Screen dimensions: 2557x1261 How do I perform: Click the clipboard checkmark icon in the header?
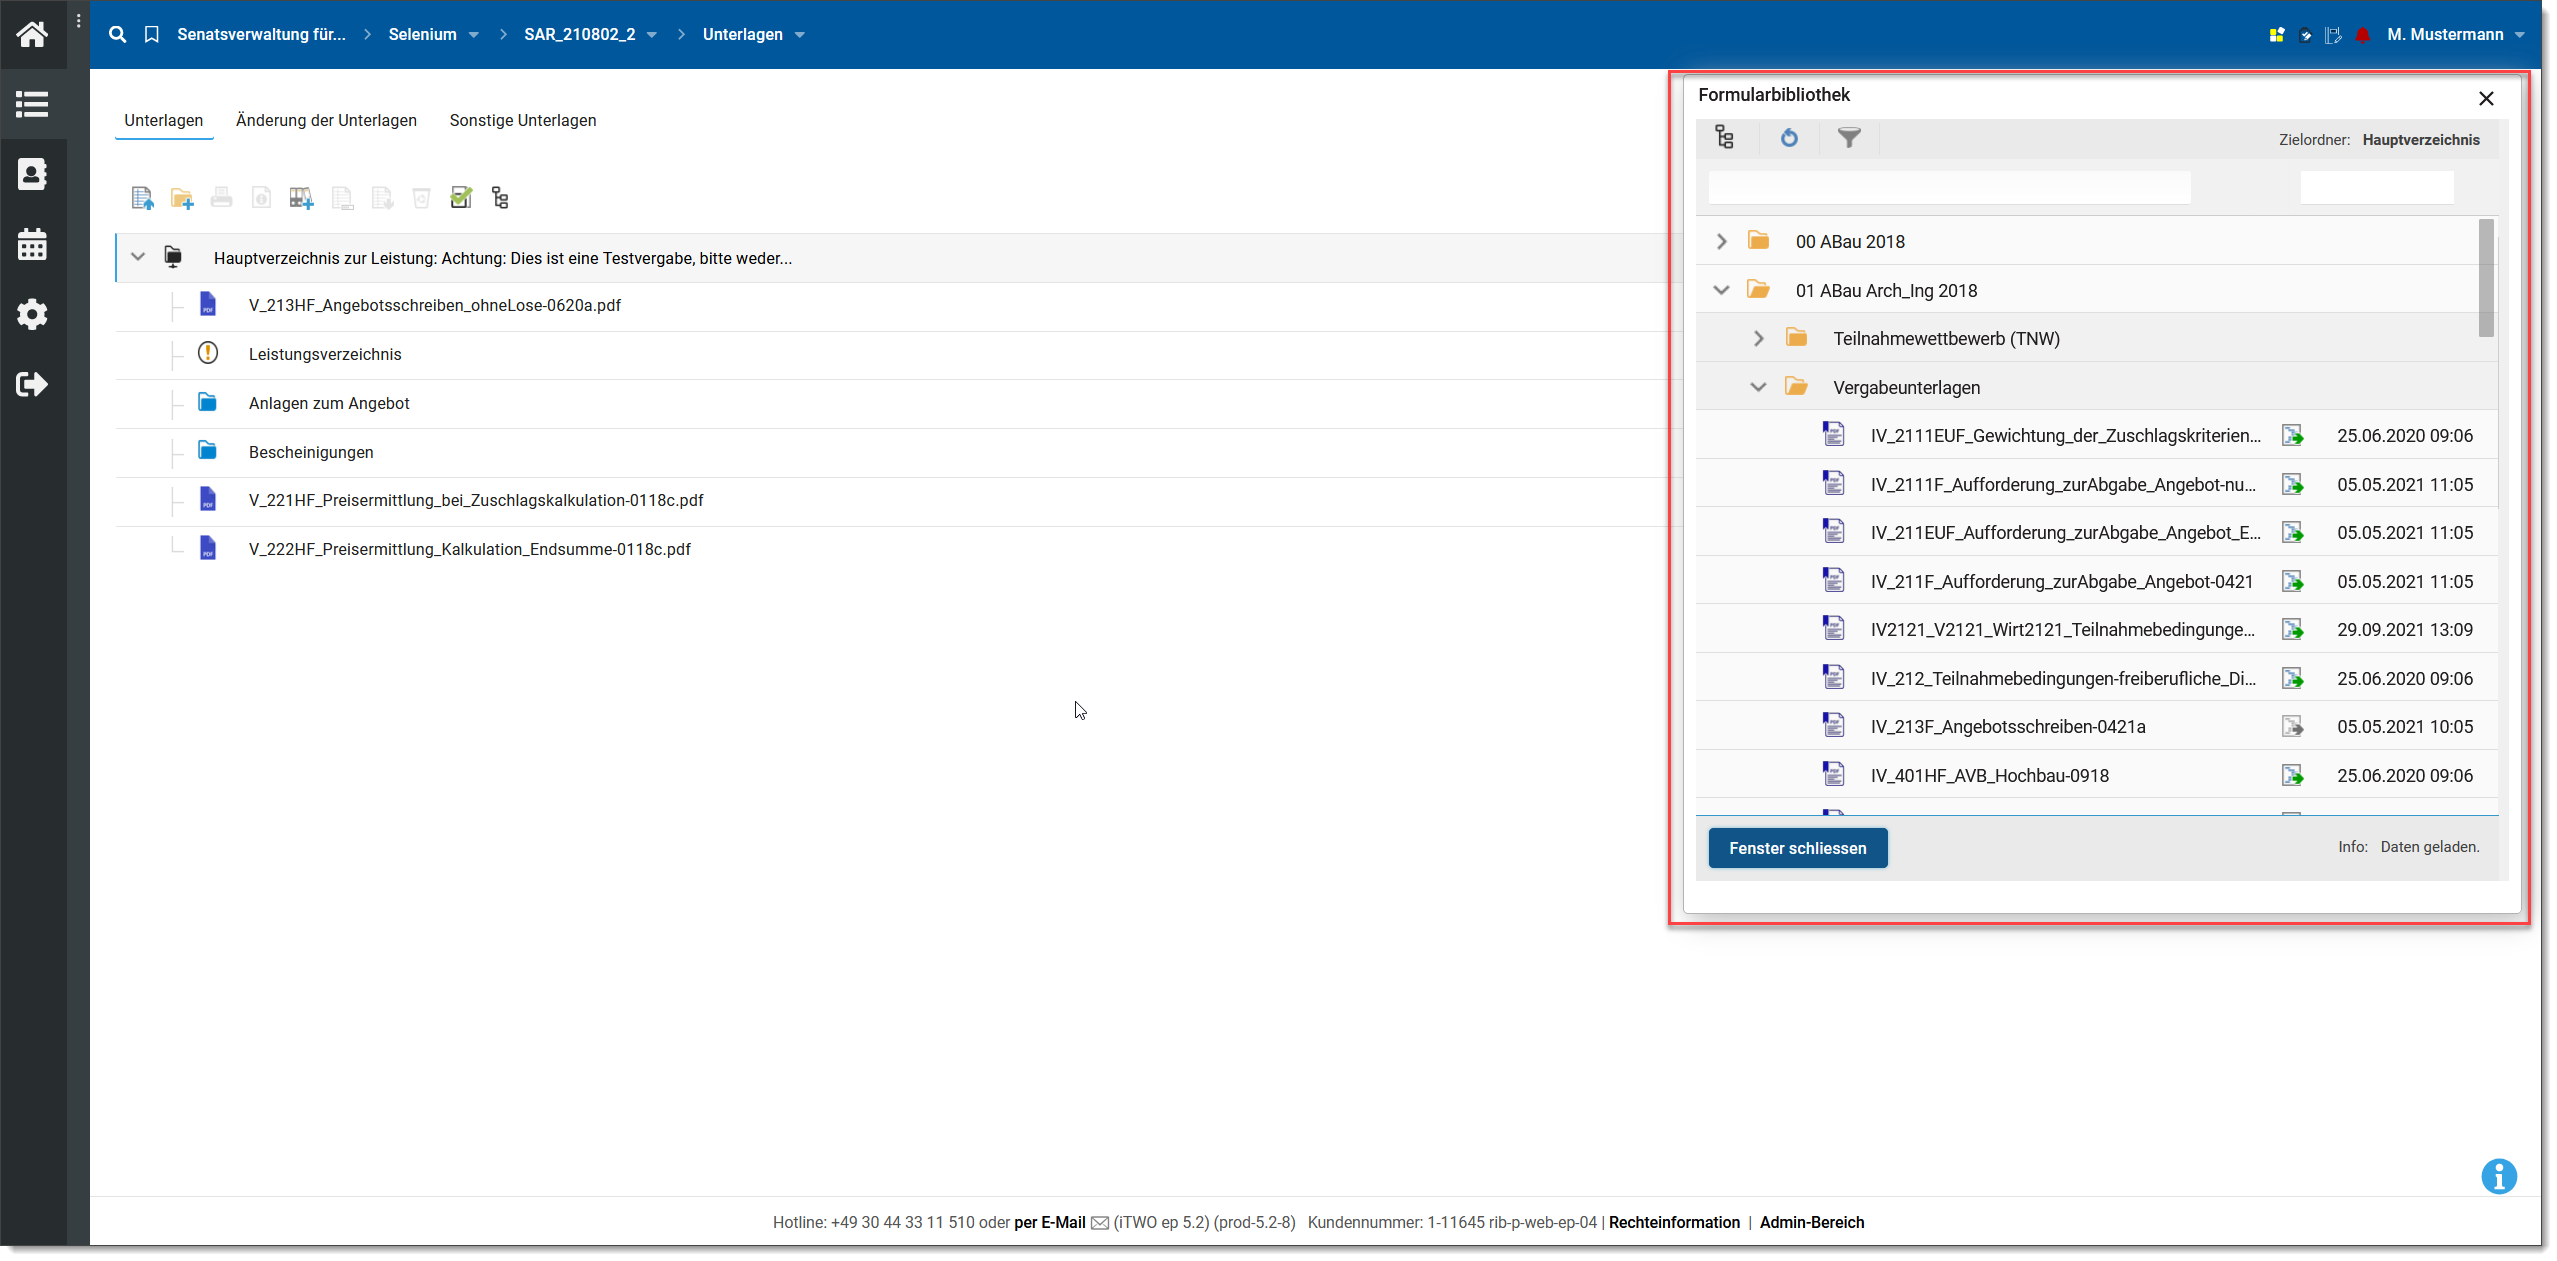(2306, 35)
